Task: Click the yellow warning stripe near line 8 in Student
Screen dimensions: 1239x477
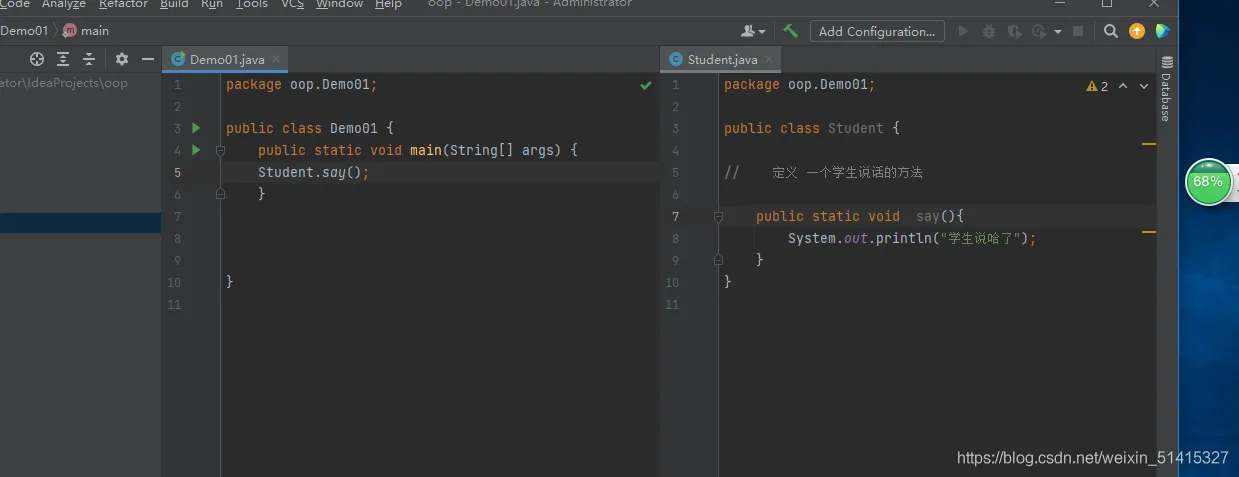Action: pyautogui.click(x=1148, y=232)
